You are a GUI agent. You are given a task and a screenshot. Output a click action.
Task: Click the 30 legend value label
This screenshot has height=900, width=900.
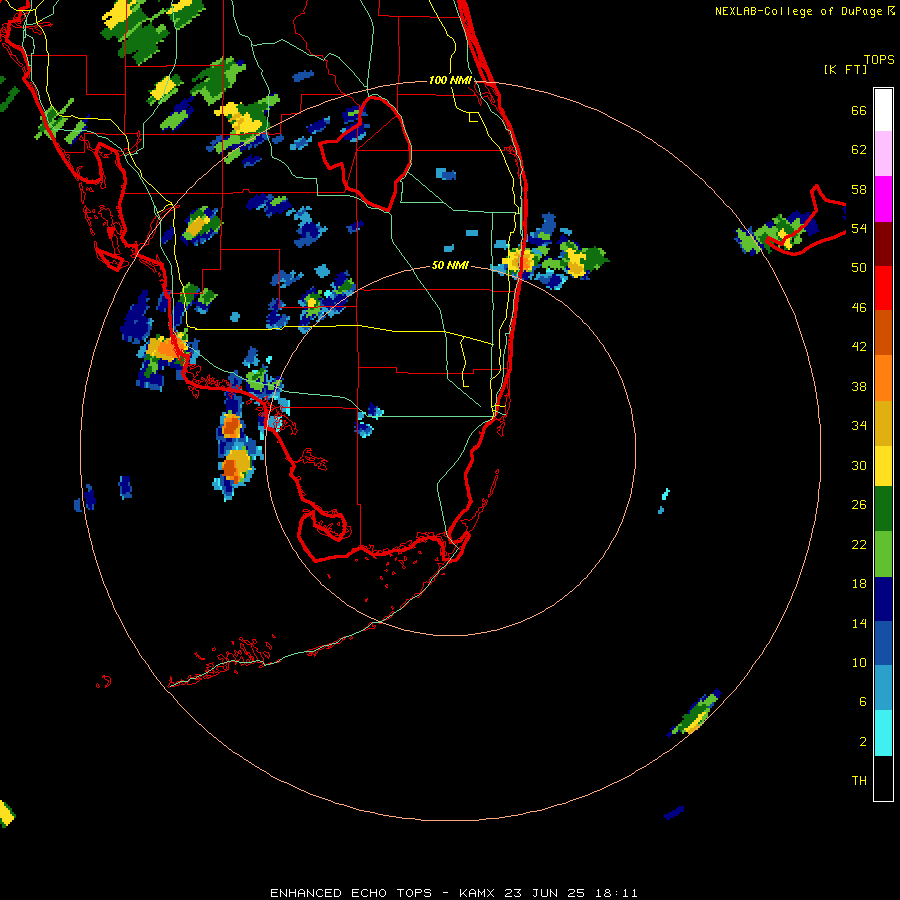(x=859, y=465)
